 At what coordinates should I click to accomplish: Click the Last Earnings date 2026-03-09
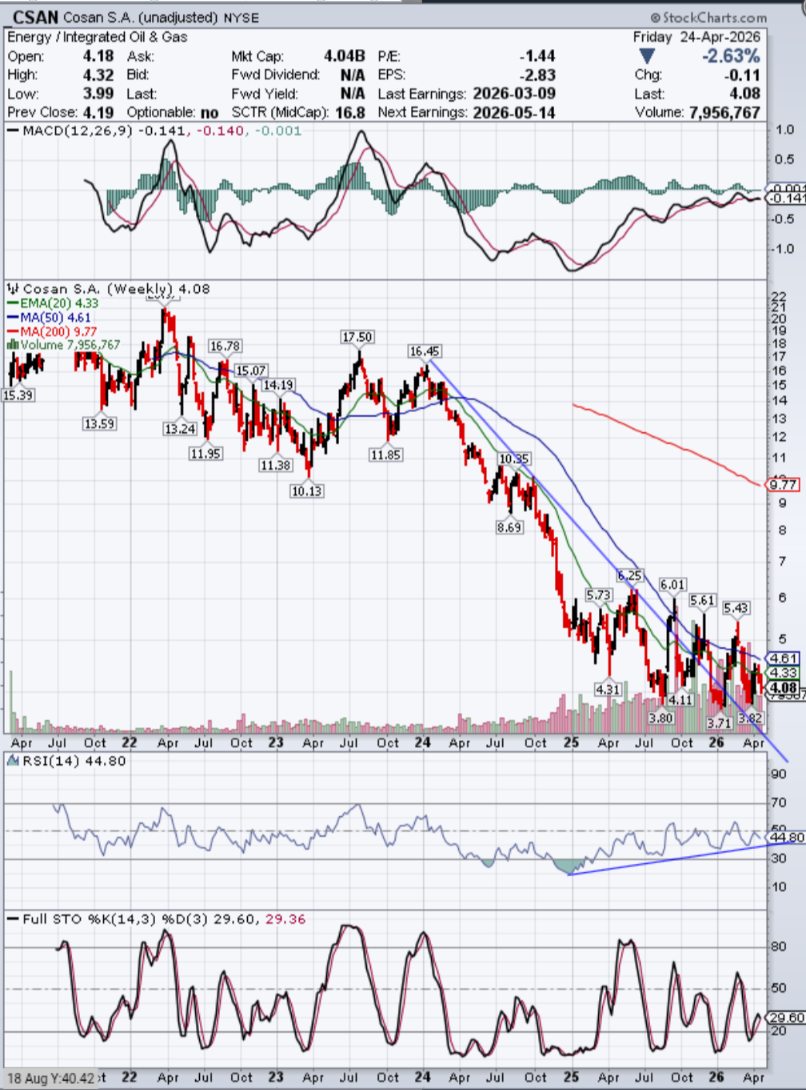(514, 94)
